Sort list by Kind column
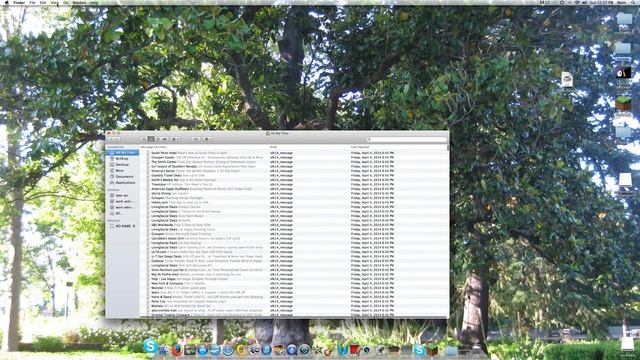Image resolution: width=640 pixels, height=360 pixels. click(x=273, y=147)
